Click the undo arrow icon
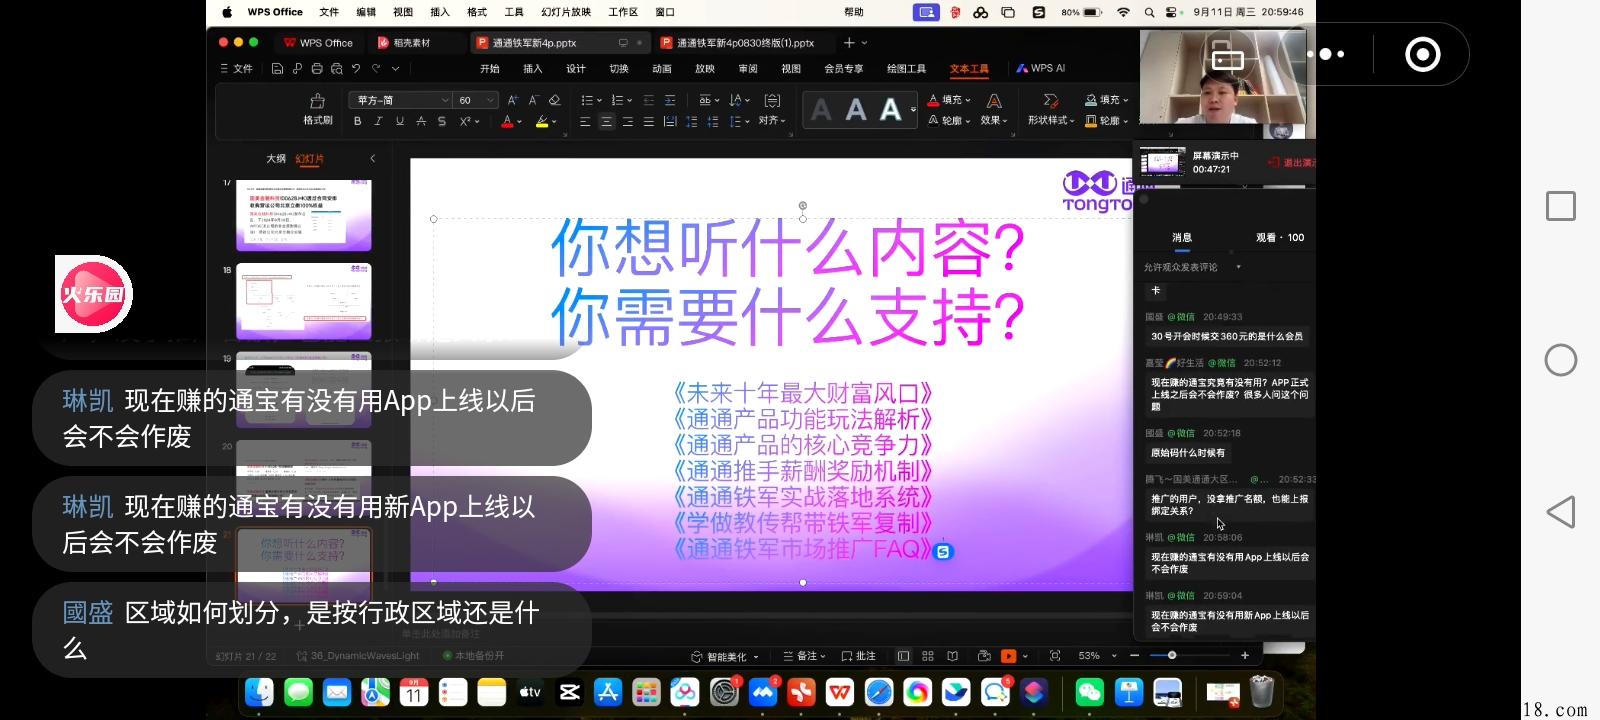 pyautogui.click(x=356, y=69)
